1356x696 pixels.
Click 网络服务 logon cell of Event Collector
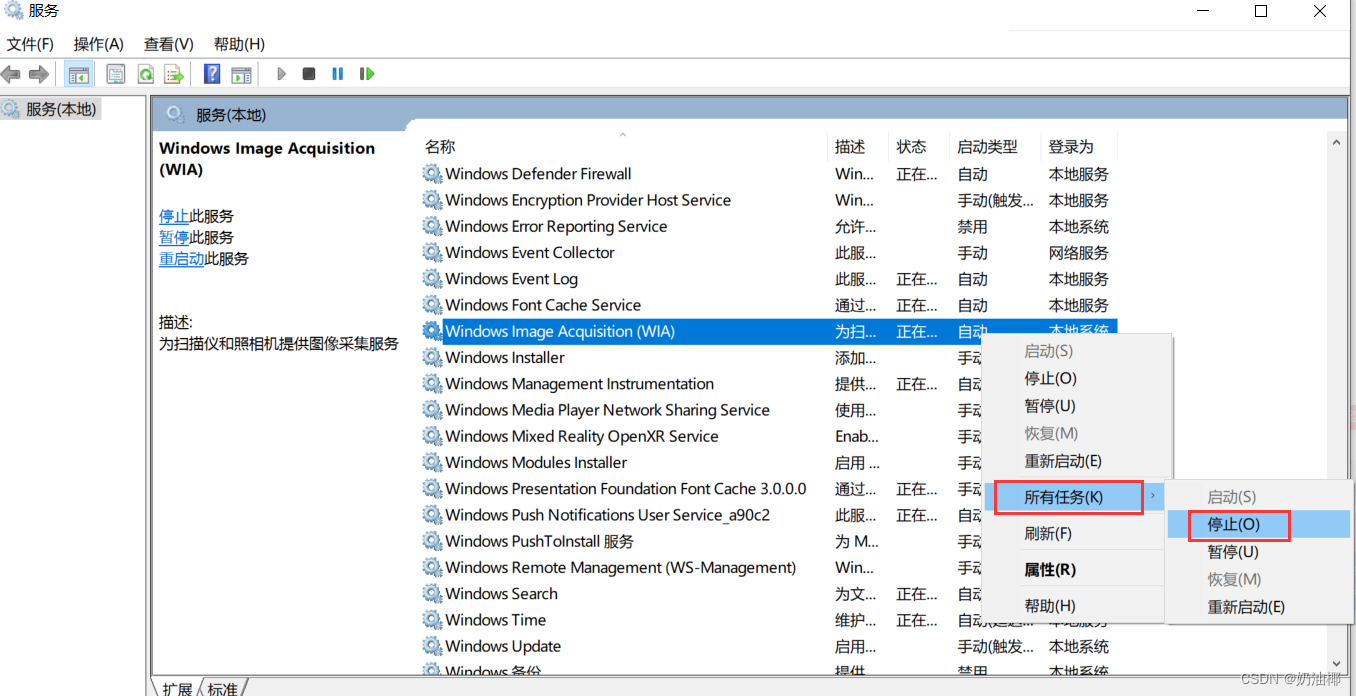1078,253
